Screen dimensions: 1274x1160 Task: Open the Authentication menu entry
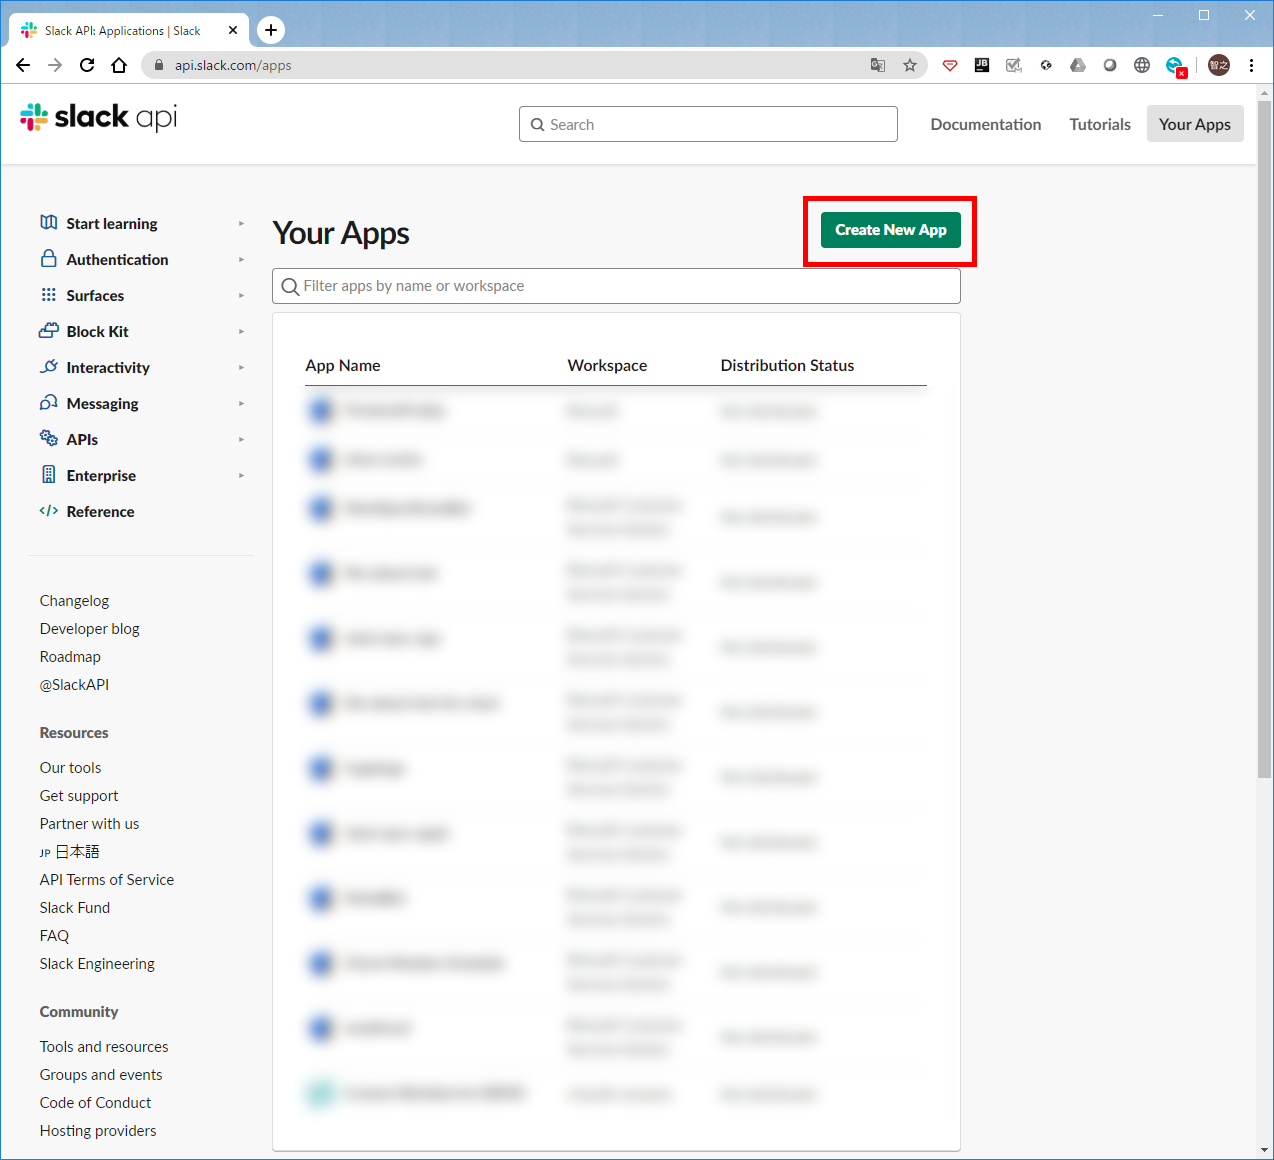[x=117, y=260]
